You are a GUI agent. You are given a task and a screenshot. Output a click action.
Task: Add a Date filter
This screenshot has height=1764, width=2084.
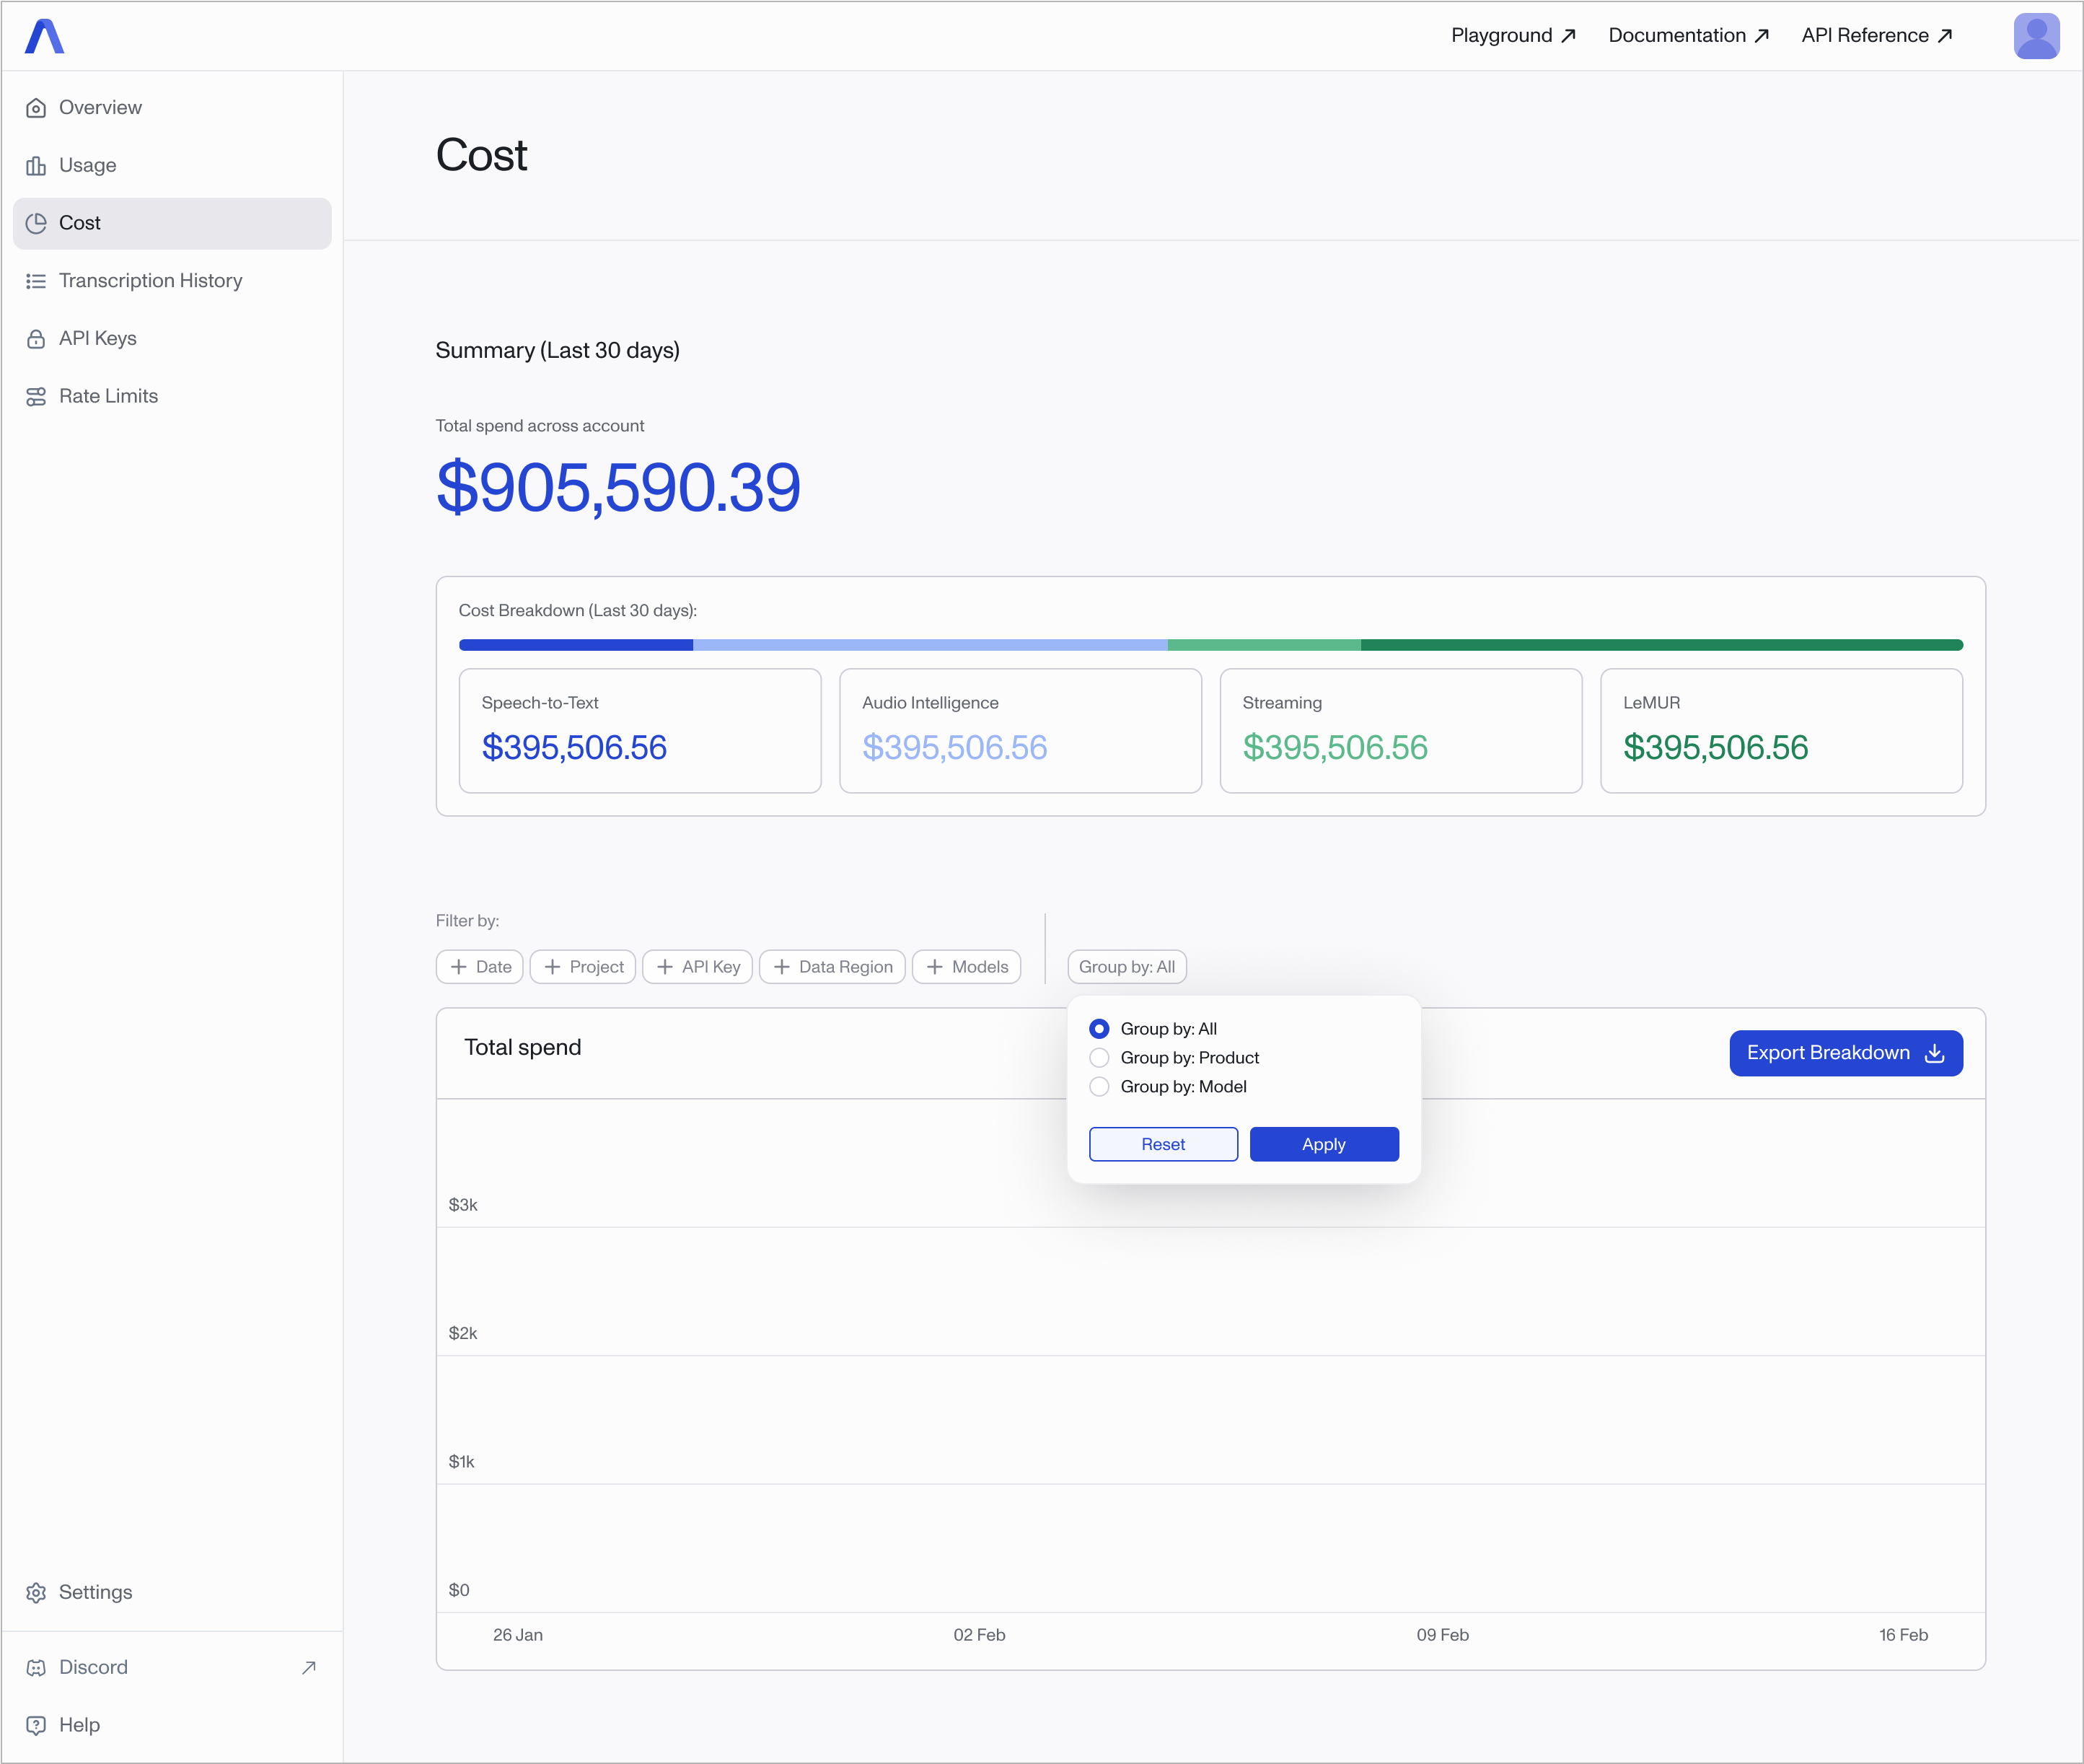[480, 967]
